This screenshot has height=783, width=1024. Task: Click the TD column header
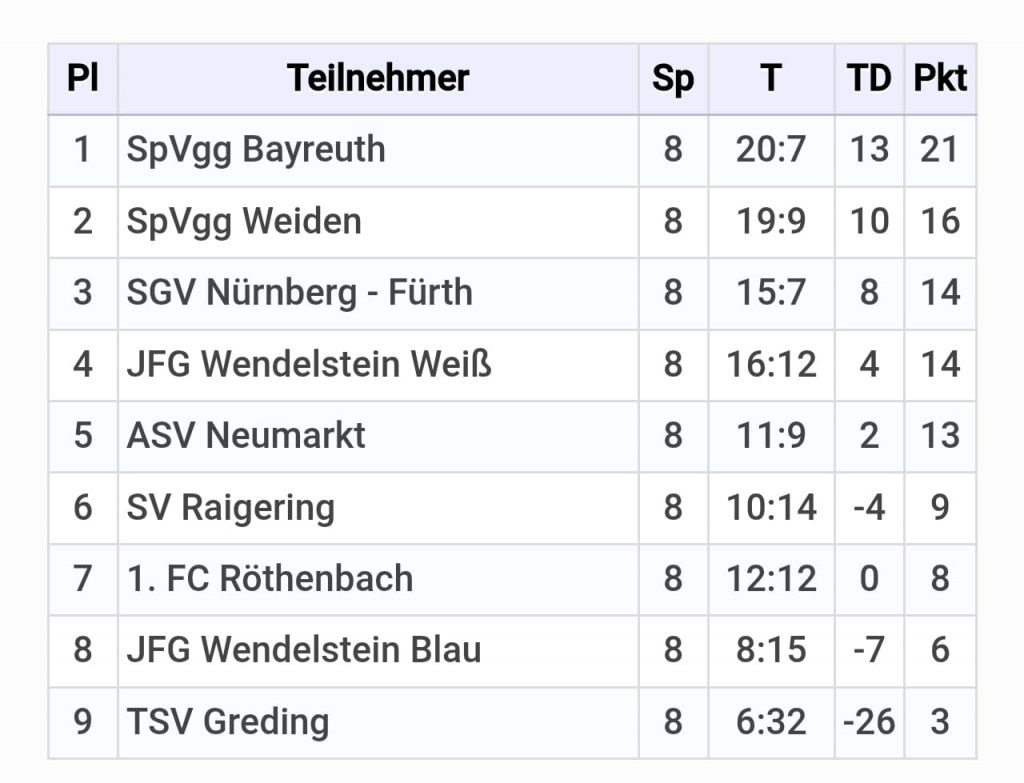click(869, 78)
